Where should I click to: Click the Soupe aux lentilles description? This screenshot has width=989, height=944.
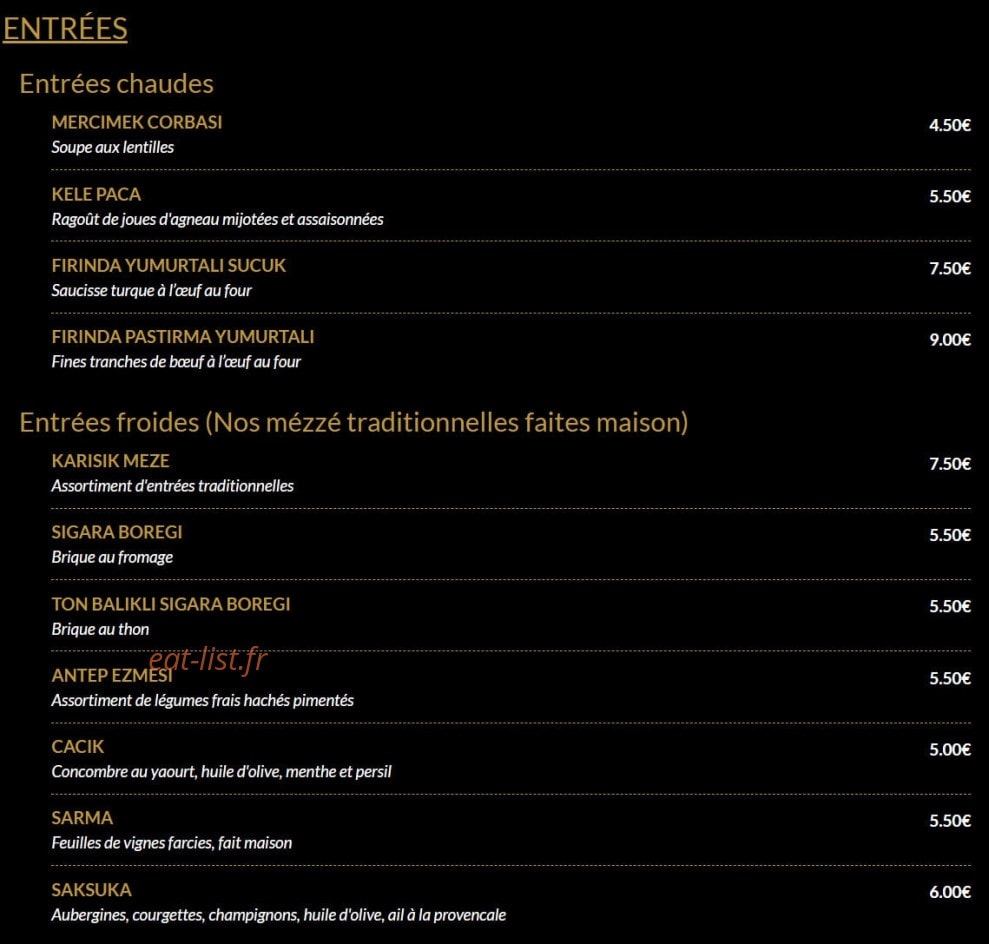[x=113, y=148]
